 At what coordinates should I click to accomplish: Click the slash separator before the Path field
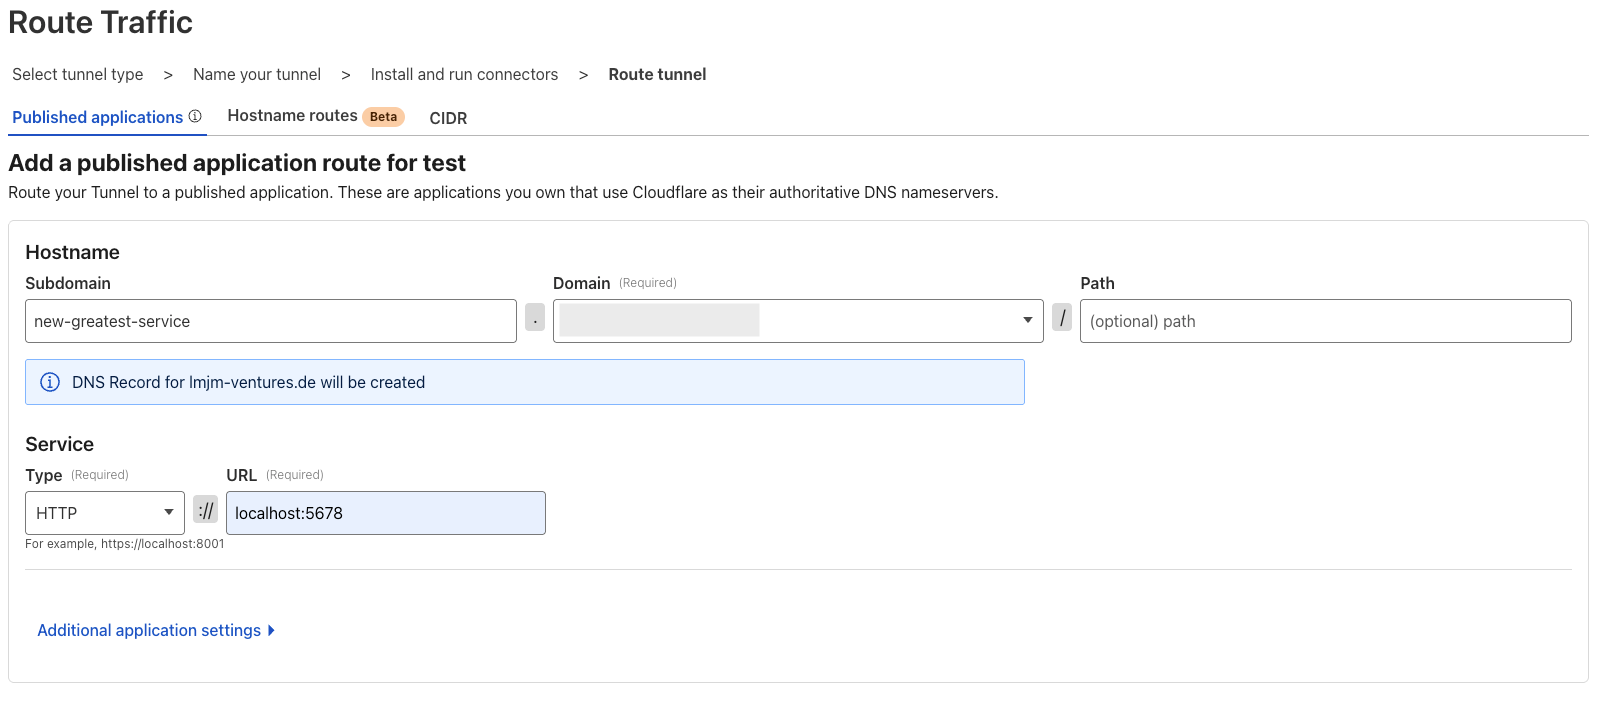(1062, 319)
